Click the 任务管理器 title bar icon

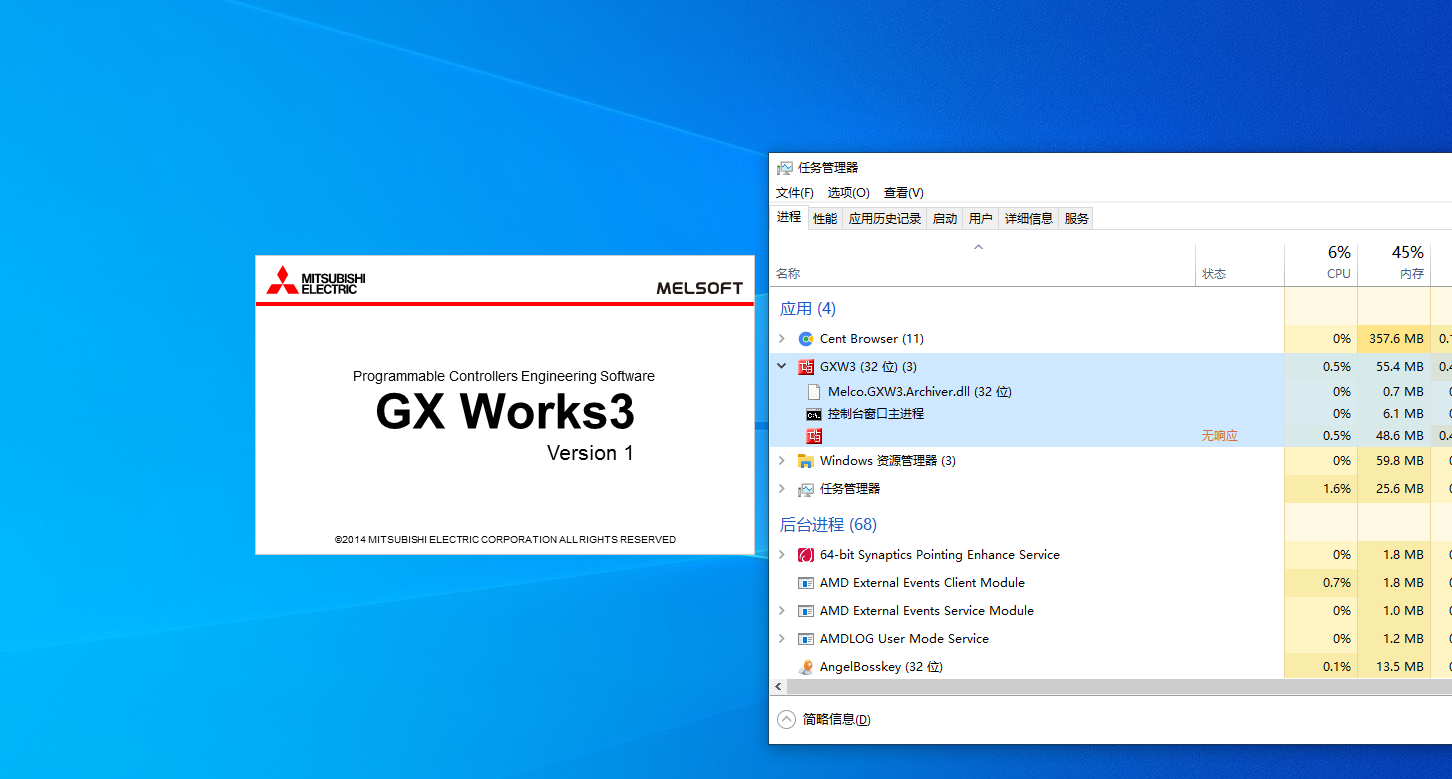785,168
